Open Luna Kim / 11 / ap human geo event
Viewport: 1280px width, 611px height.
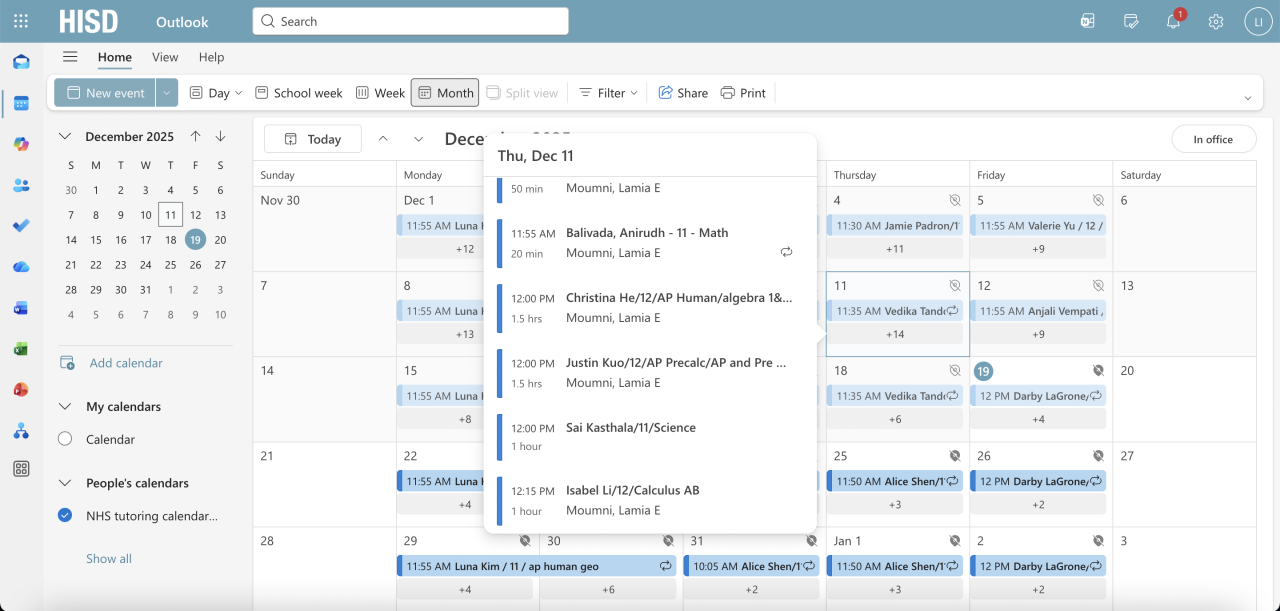537,566
